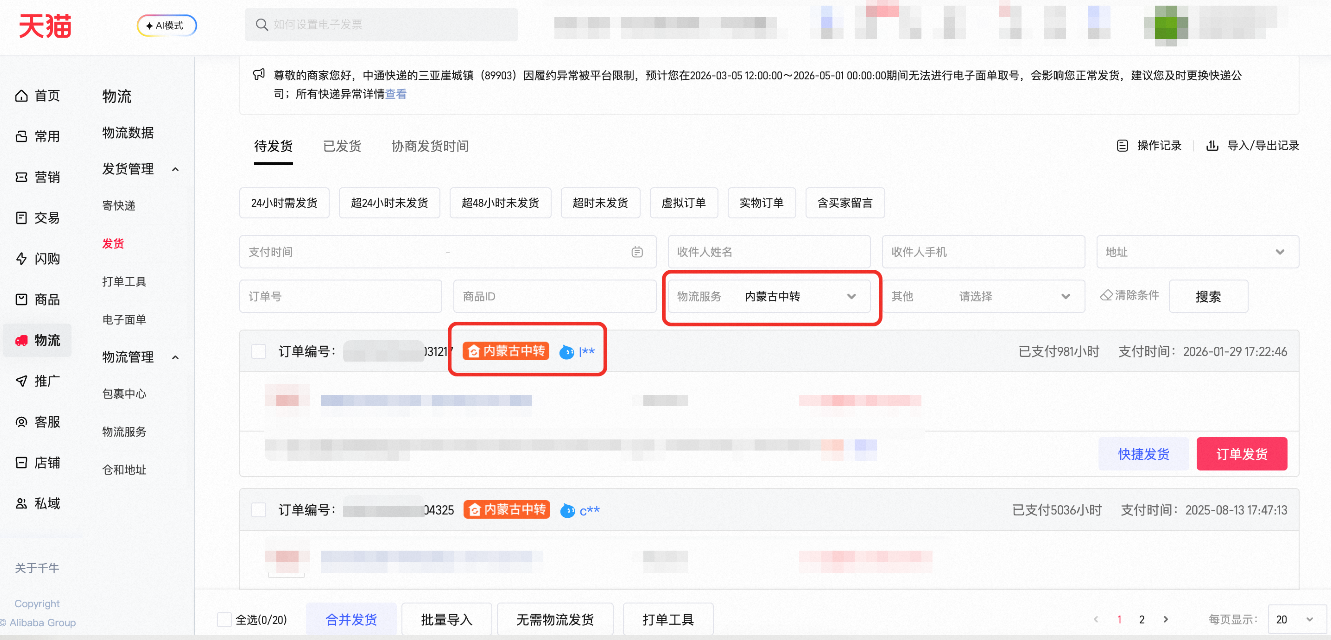Click 清除条件 eraser icon
This screenshot has width=1331, height=640.
pos(1106,296)
